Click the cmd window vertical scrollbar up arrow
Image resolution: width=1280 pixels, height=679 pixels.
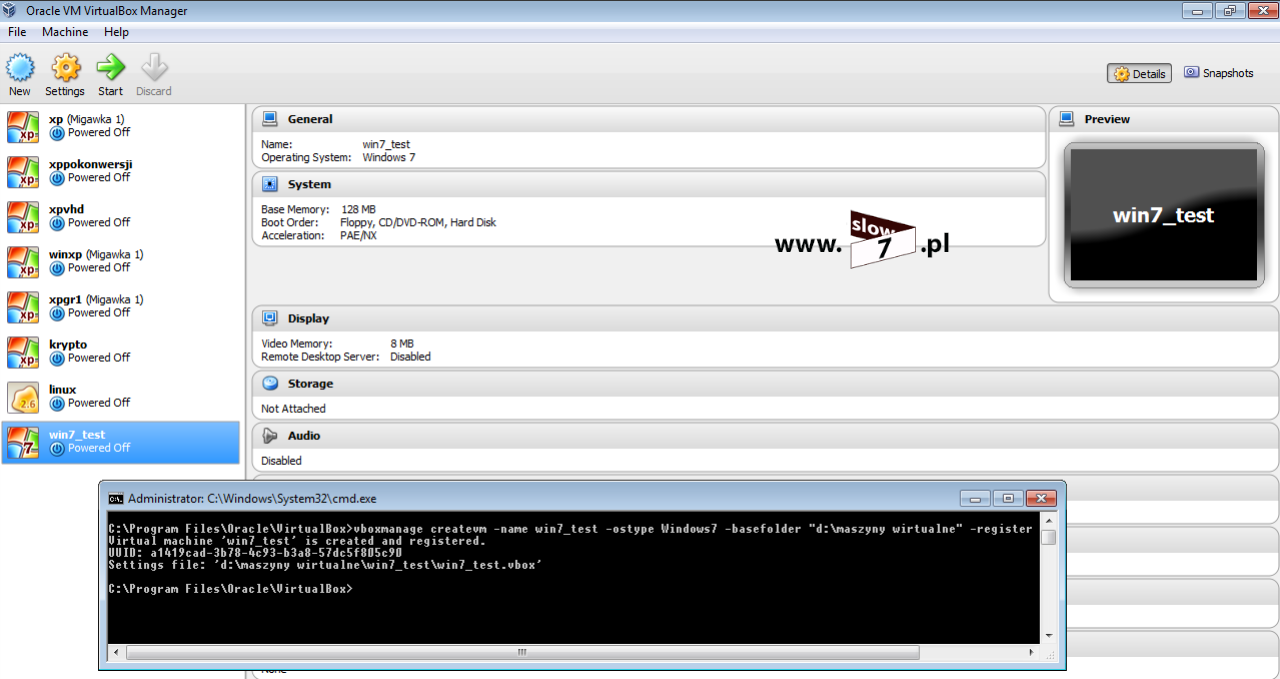pos(1048,521)
